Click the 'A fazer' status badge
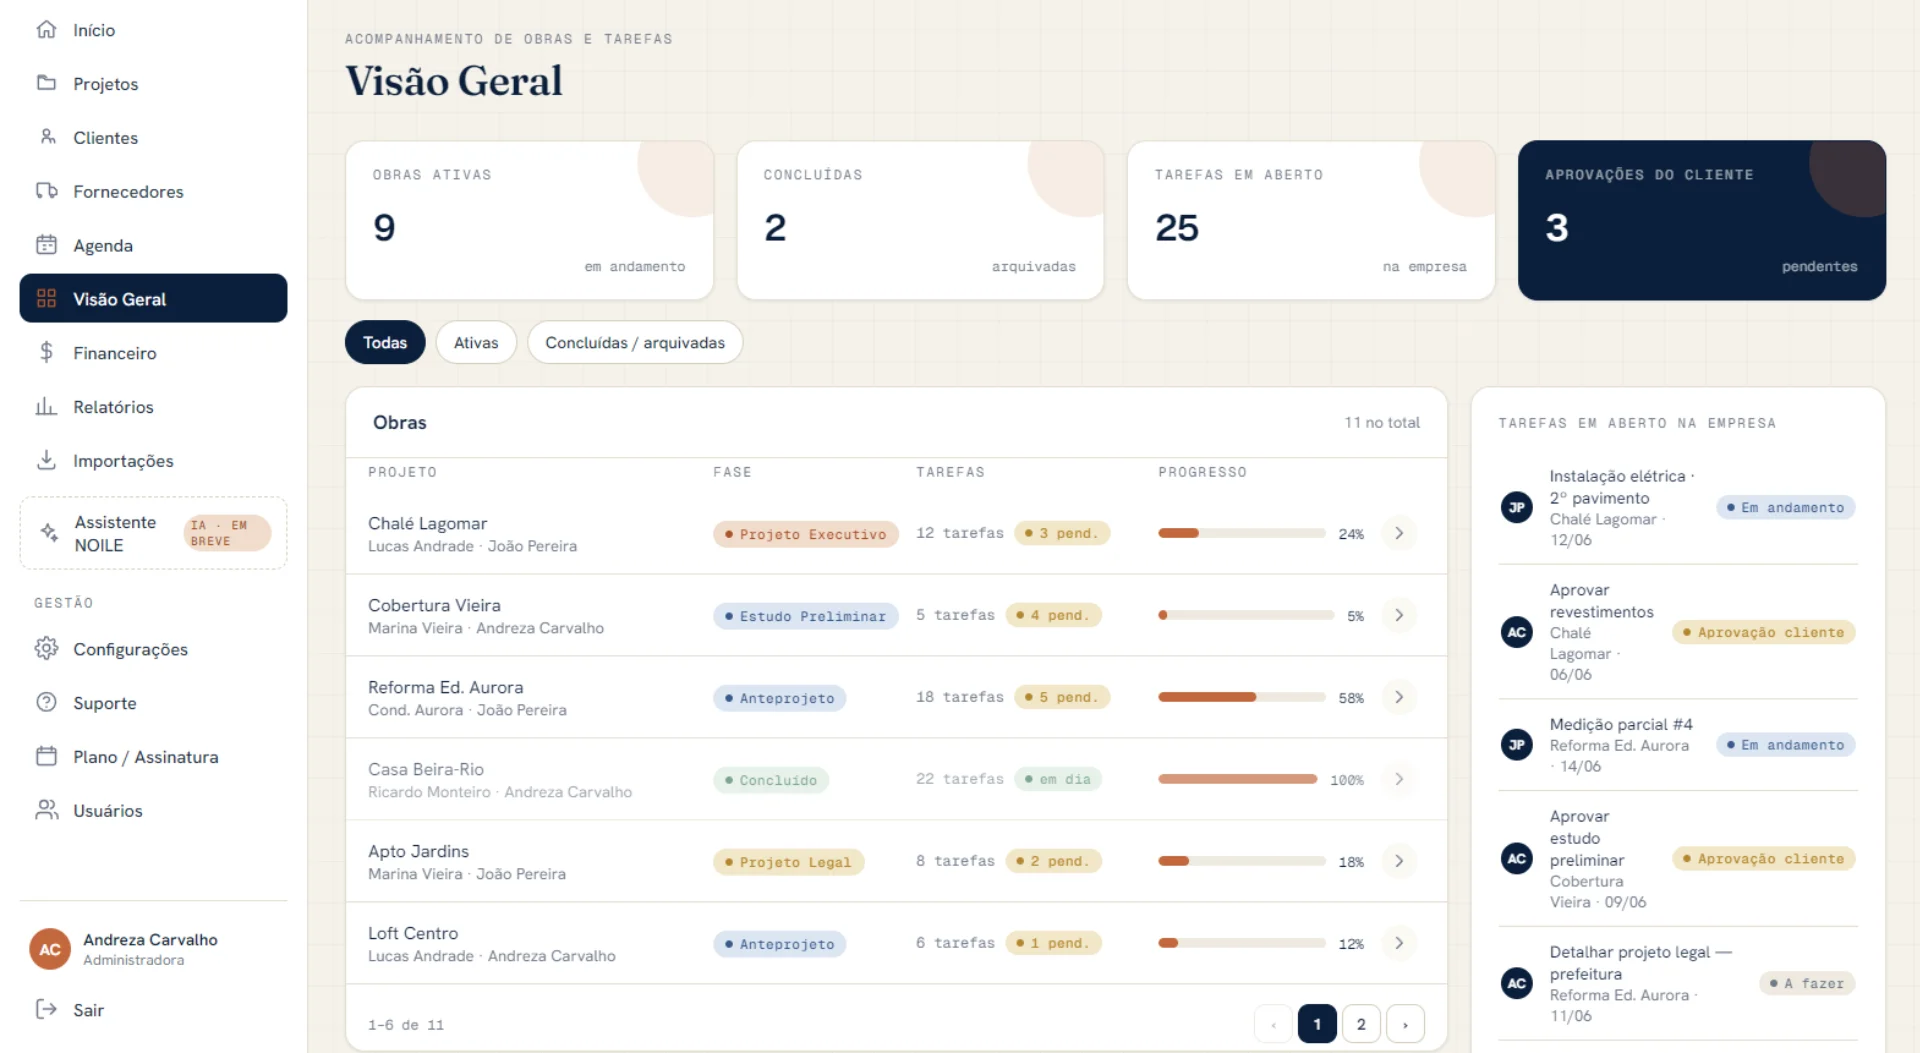Screen dimensions: 1920x1053 tap(1807, 983)
